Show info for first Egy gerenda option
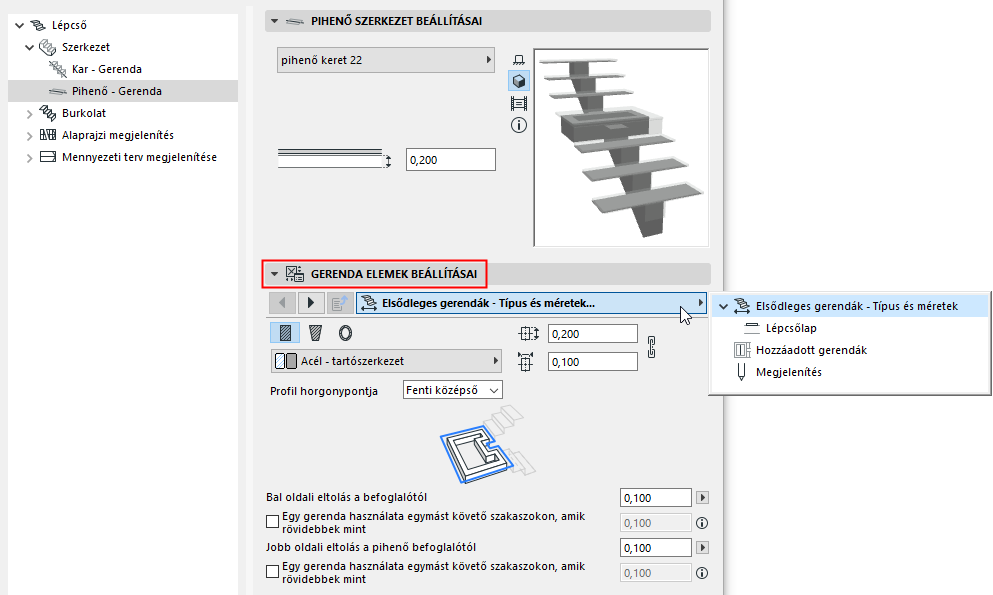Screen dimensions: 993x595 pyautogui.click(x=702, y=523)
